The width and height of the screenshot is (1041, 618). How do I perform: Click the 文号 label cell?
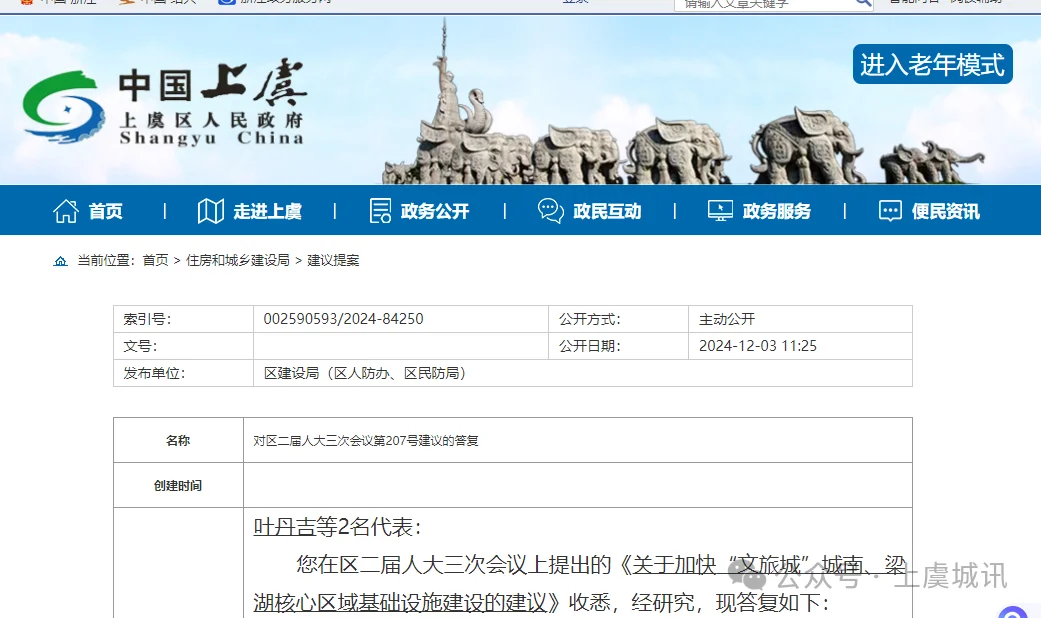click(183, 346)
